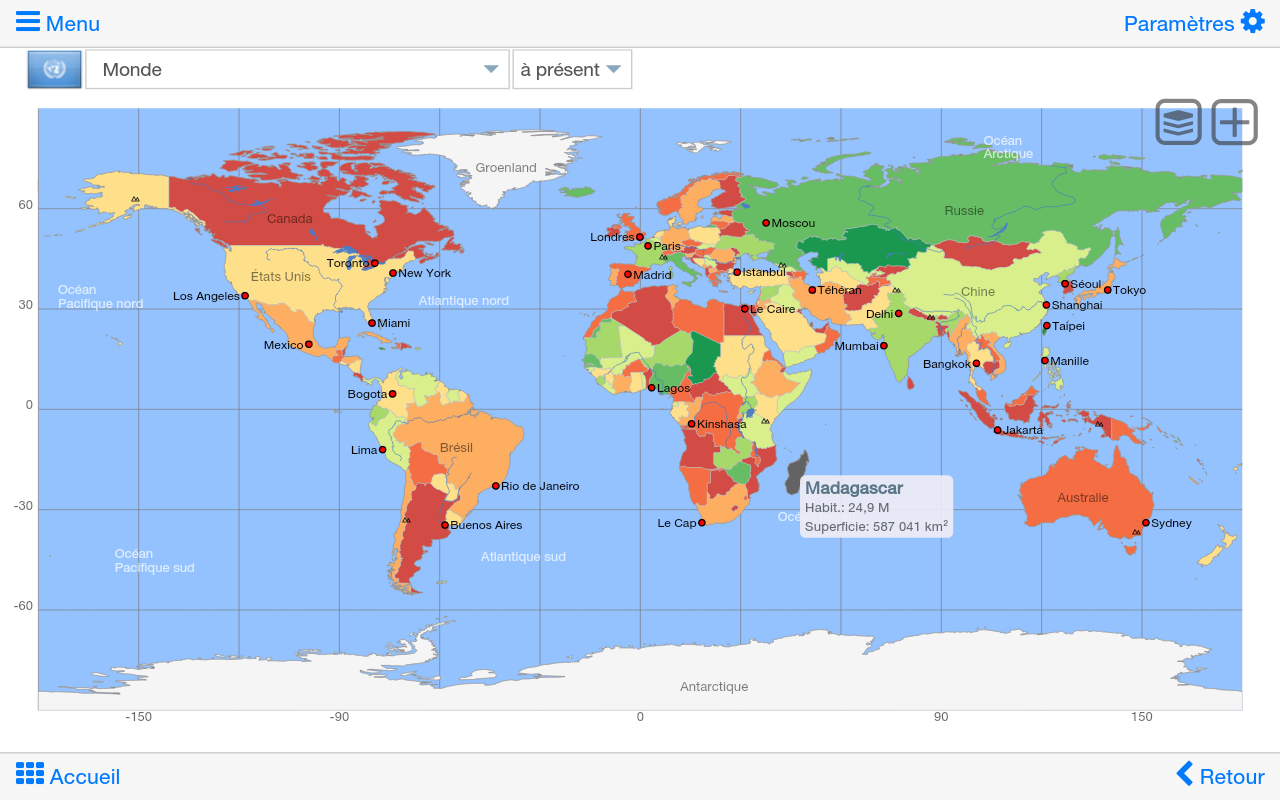Click the Accueil home grid icon
The image size is (1280, 800).
click(28, 773)
